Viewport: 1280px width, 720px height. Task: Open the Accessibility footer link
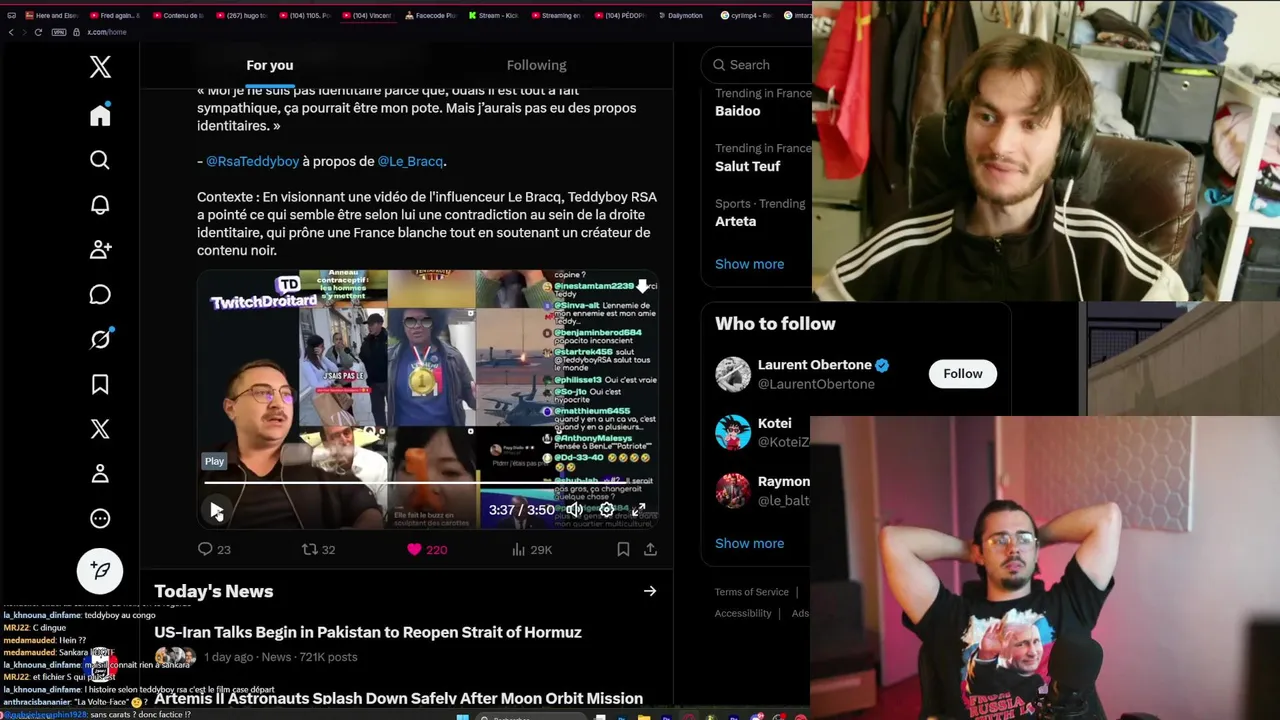point(743,613)
